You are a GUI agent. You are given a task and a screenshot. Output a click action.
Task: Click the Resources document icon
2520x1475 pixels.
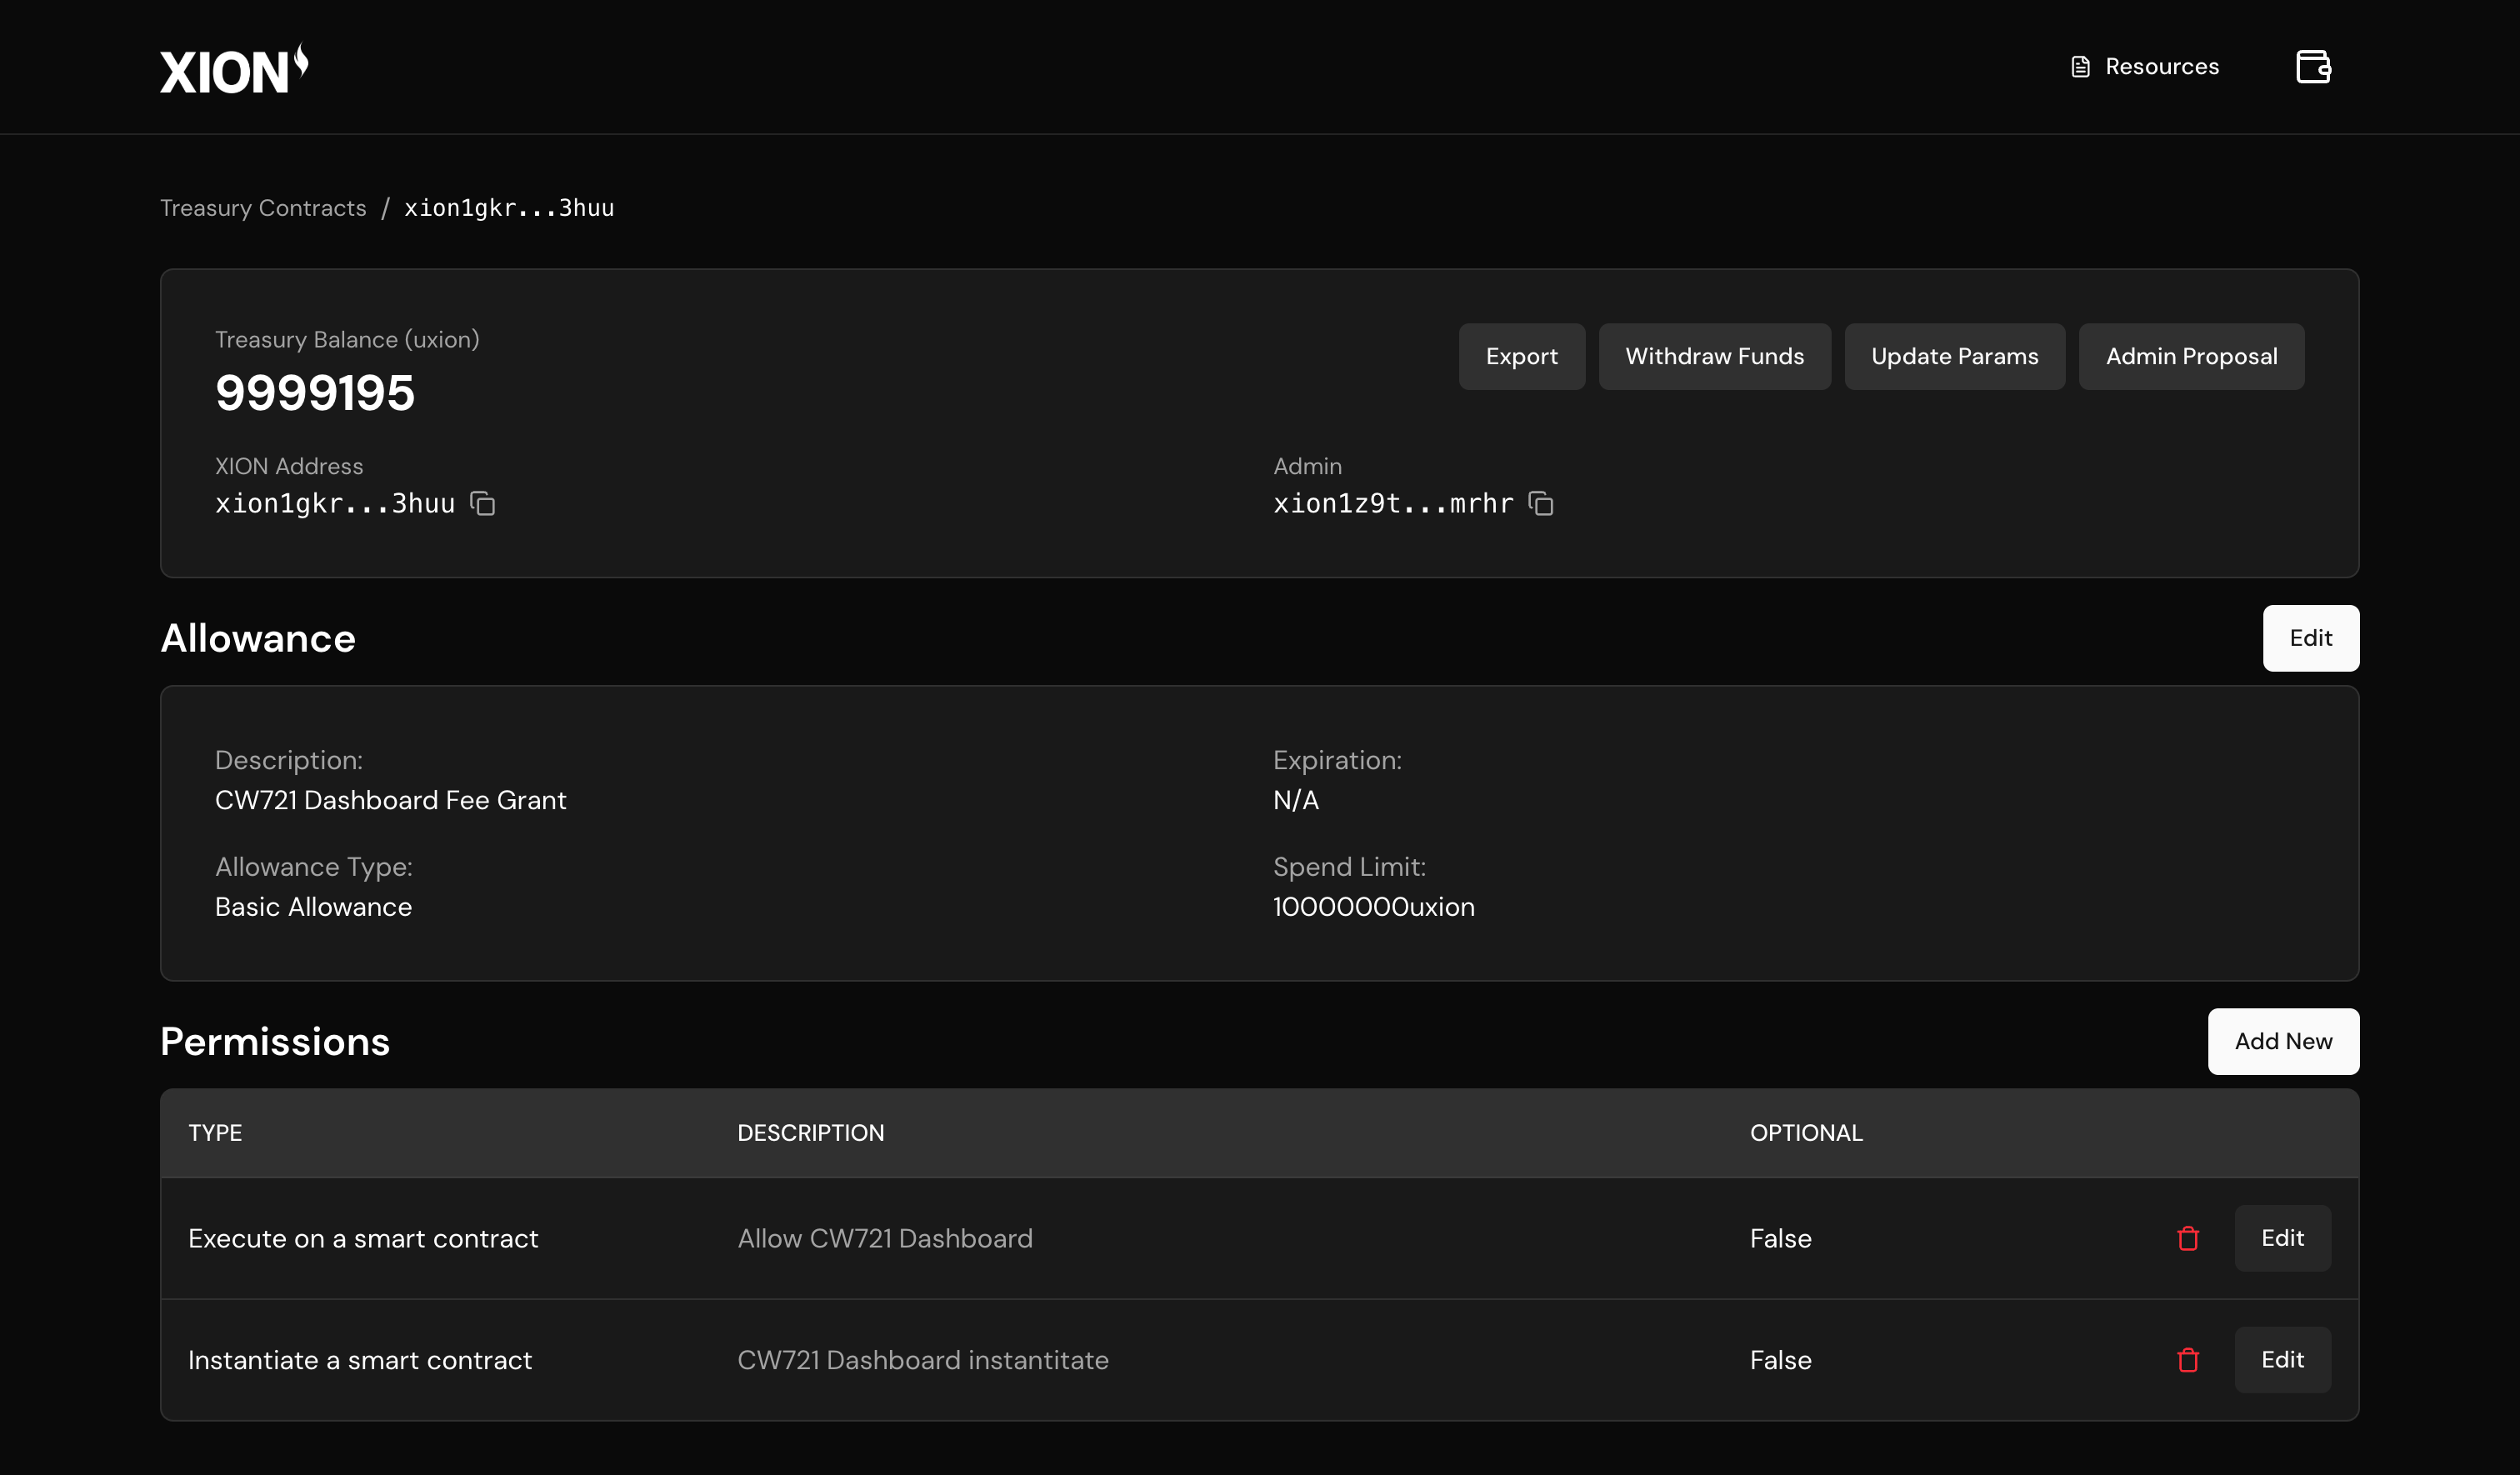pyautogui.click(x=2080, y=67)
